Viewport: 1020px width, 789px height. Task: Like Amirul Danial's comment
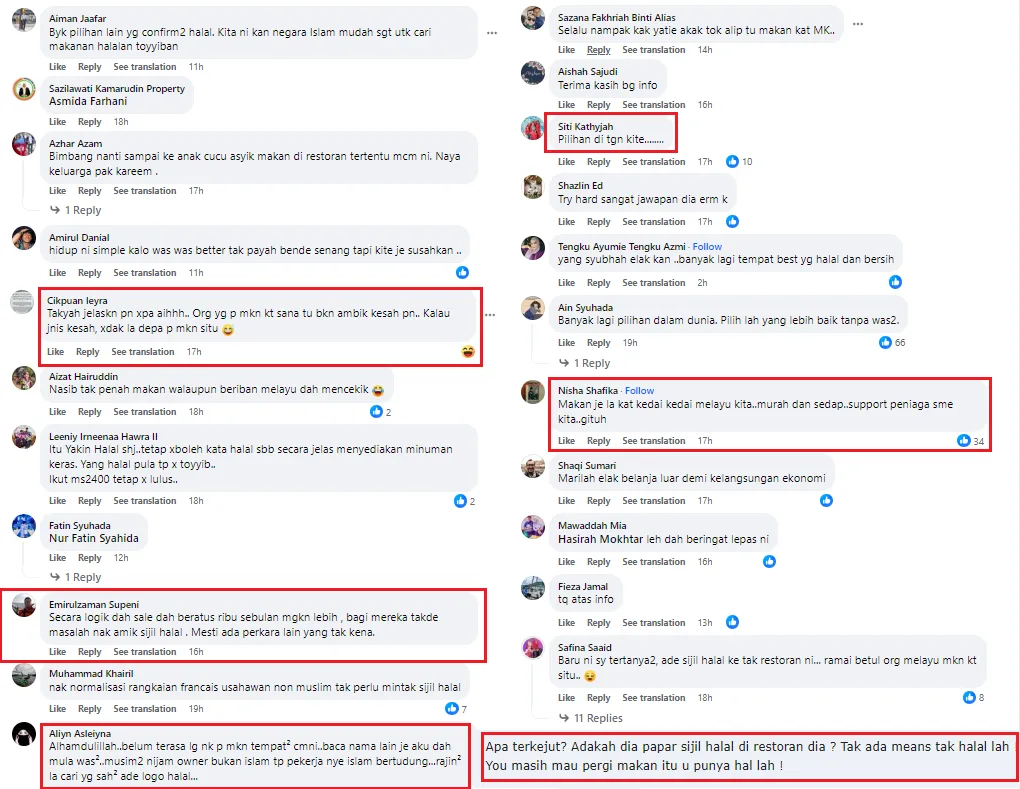pos(57,273)
